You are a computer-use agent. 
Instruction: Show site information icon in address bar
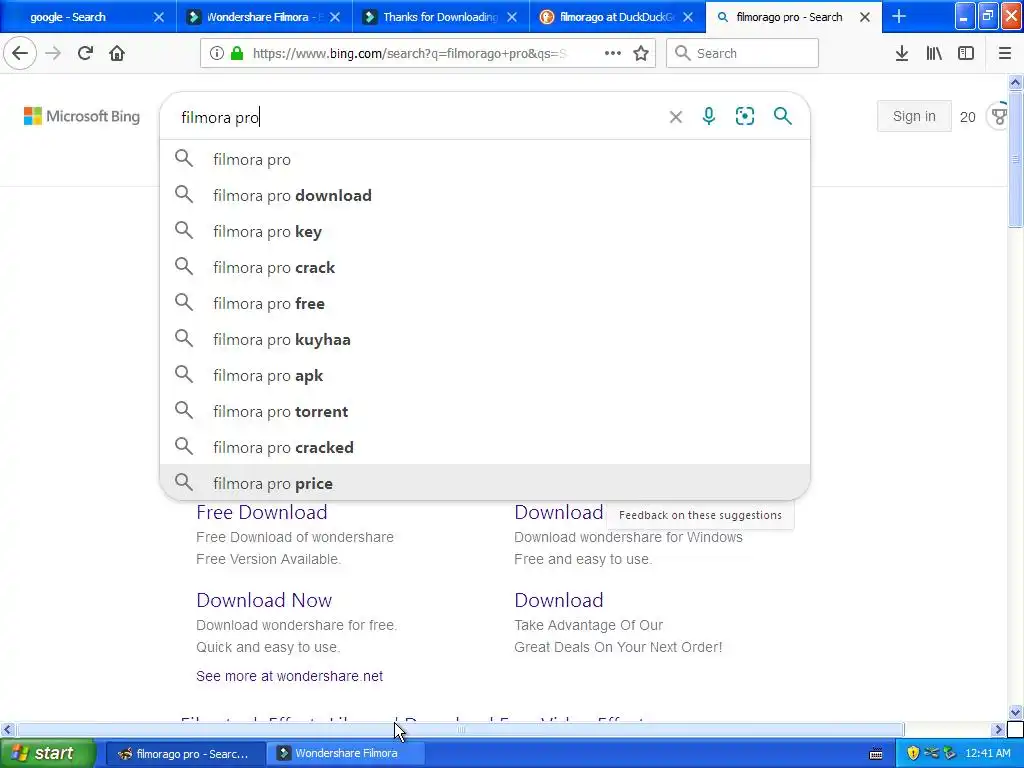tap(217, 54)
